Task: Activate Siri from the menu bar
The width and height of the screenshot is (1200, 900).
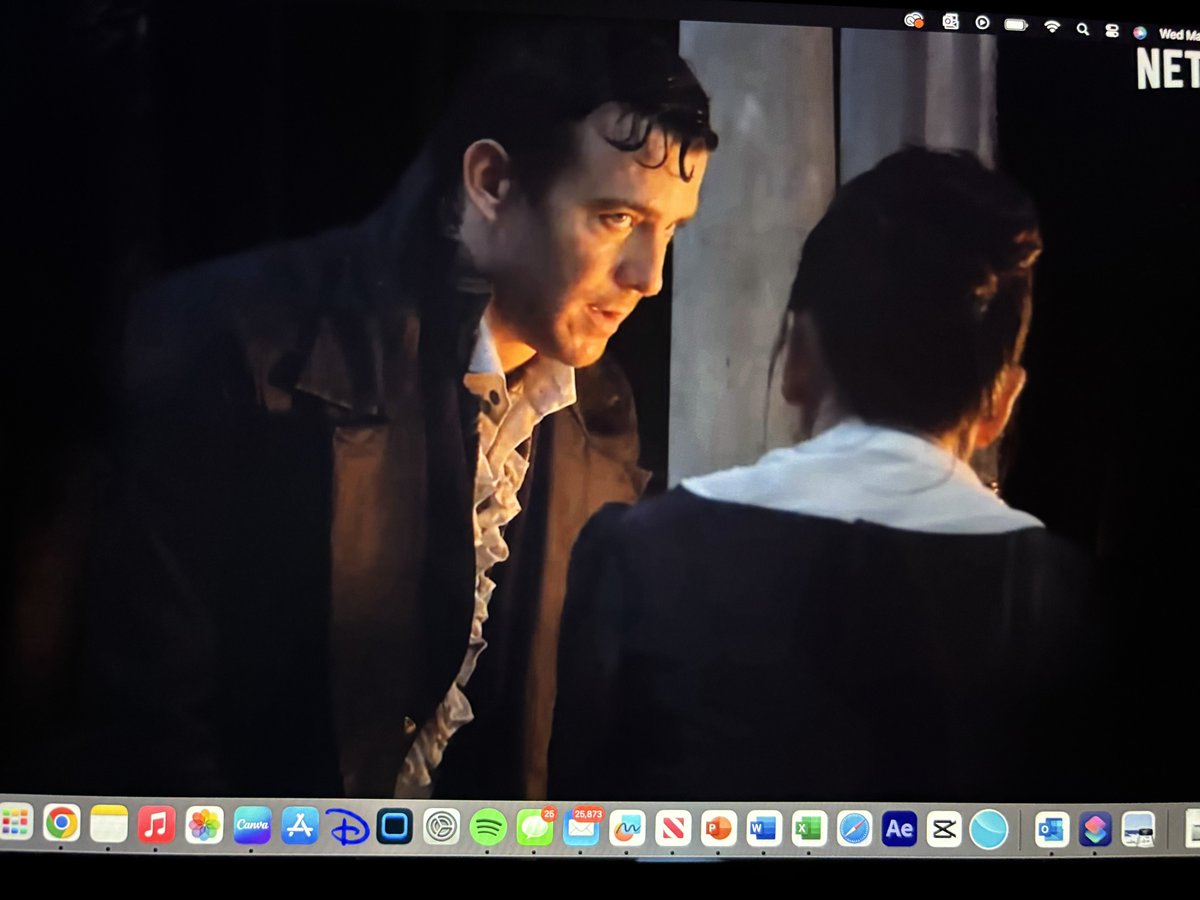Action: pos(1140,32)
